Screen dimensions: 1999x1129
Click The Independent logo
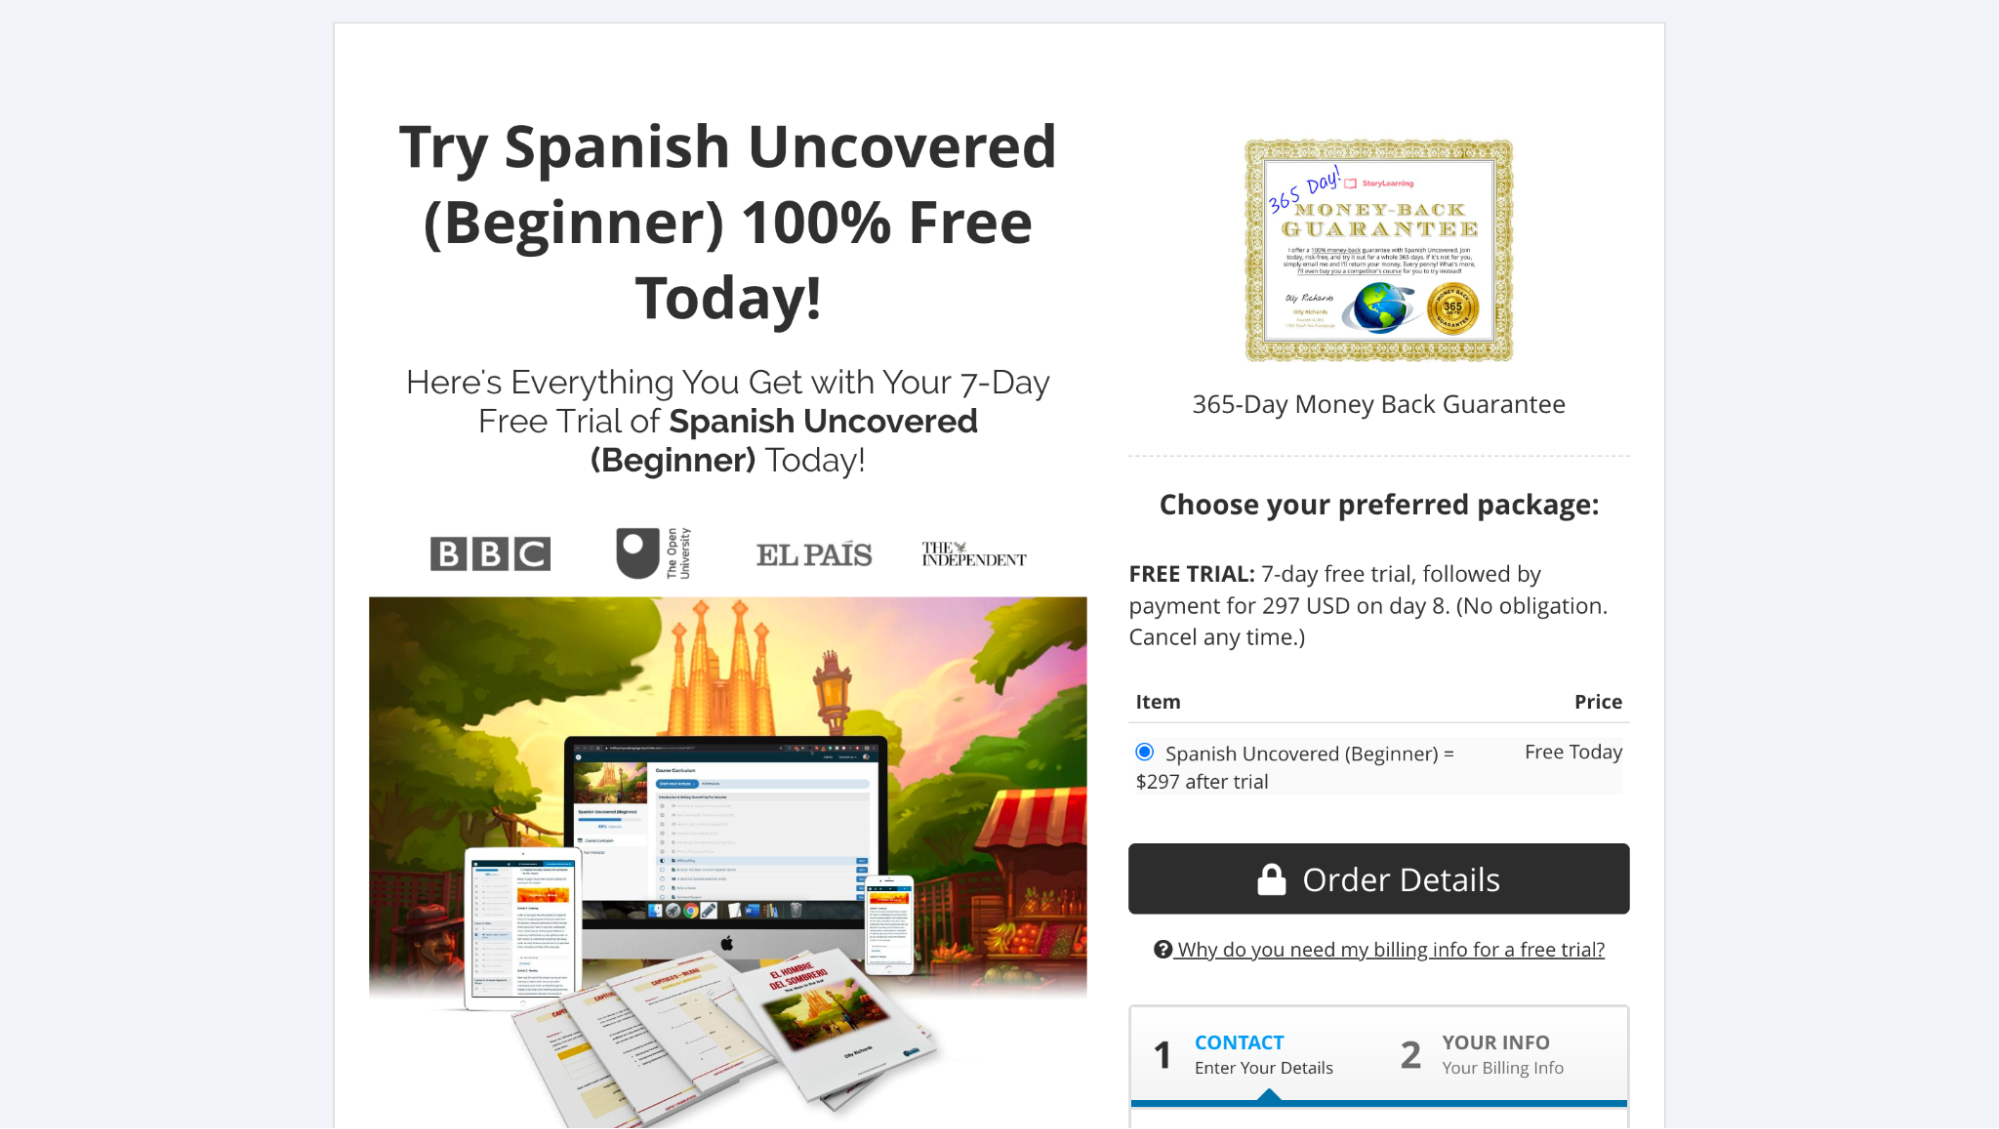974,554
